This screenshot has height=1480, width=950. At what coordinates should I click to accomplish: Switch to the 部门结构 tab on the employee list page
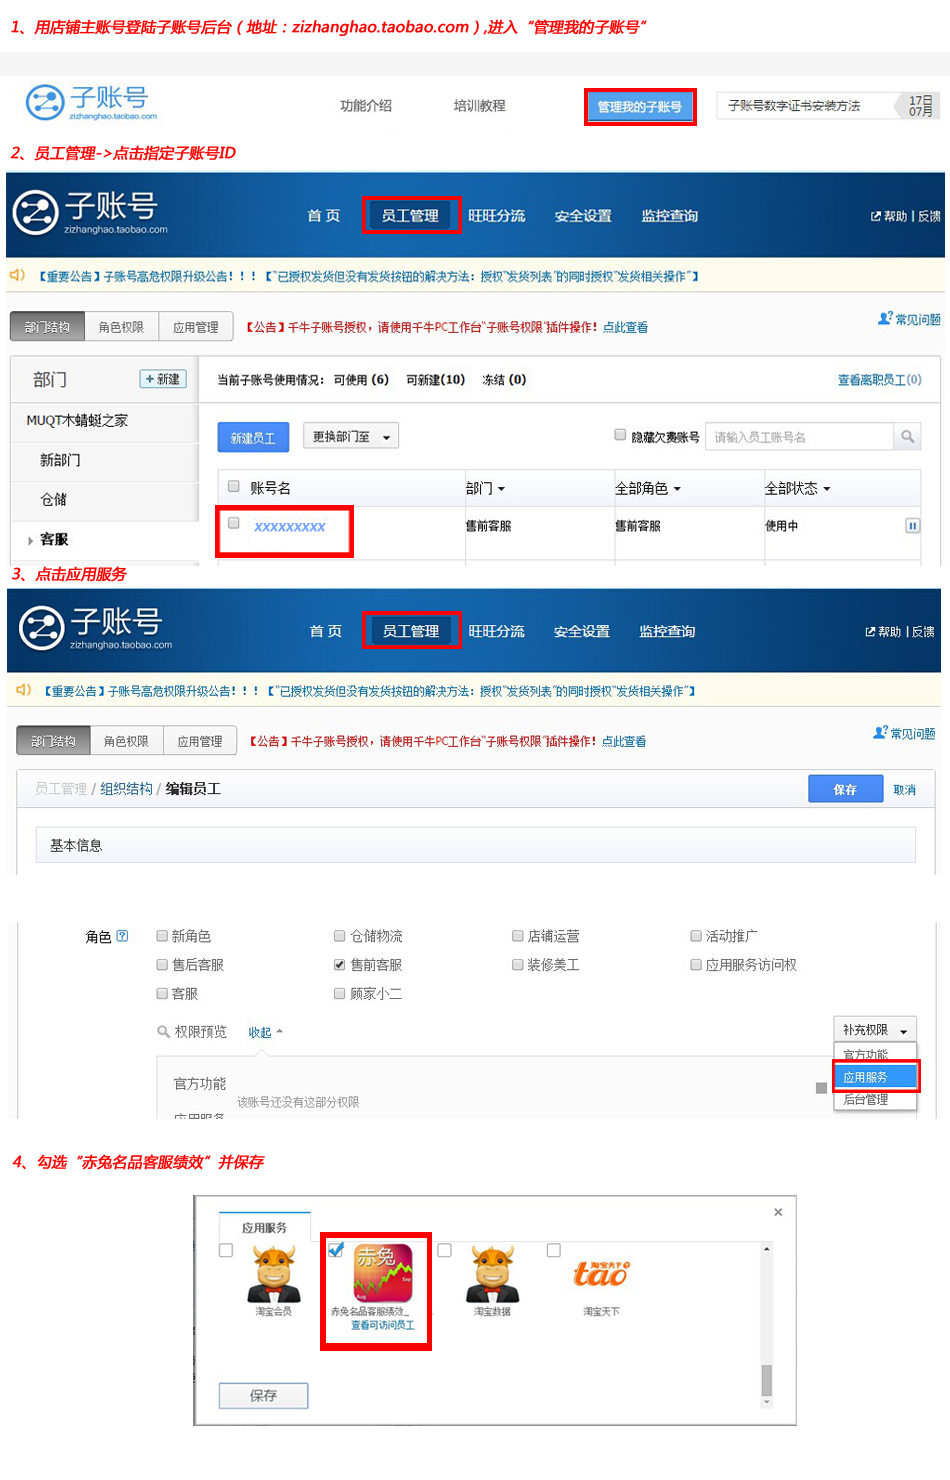click(47, 327)
